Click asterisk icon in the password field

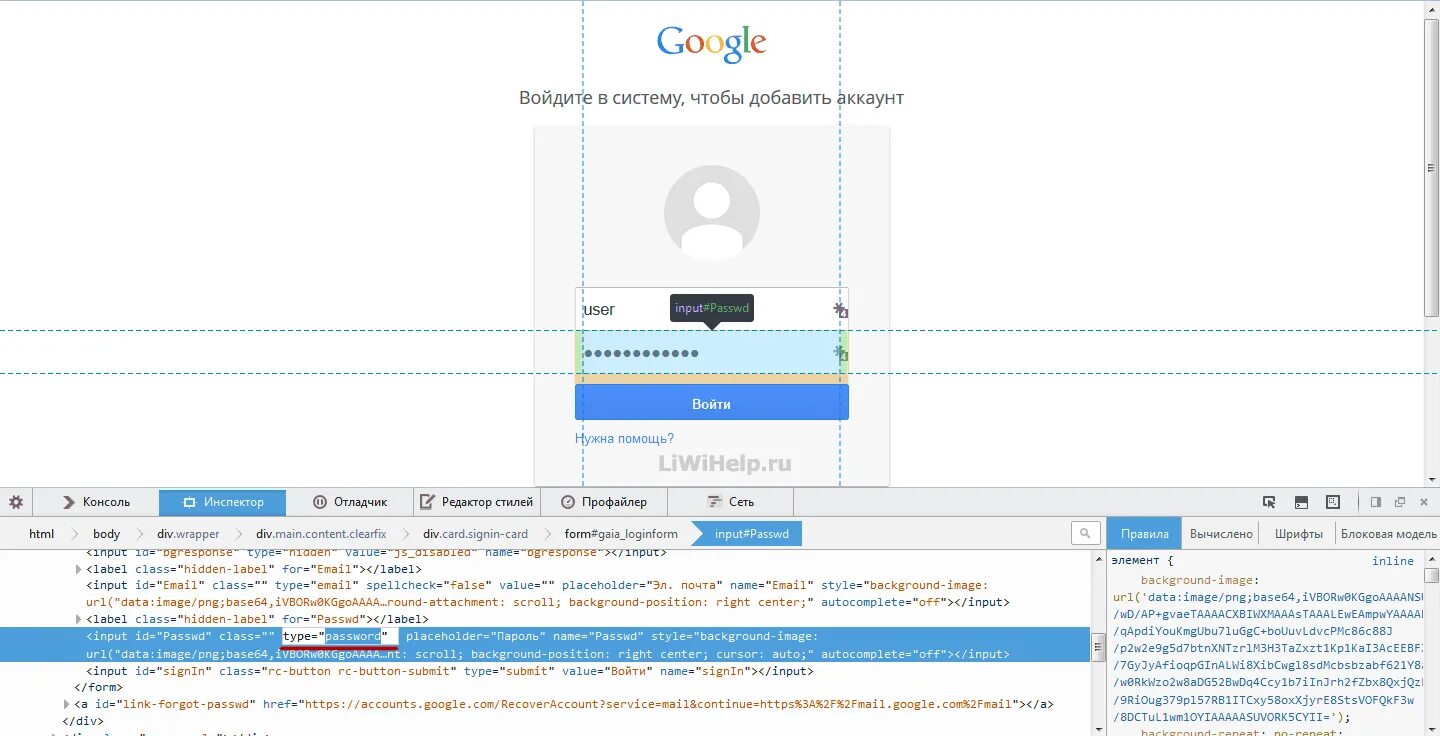[840, 352]
